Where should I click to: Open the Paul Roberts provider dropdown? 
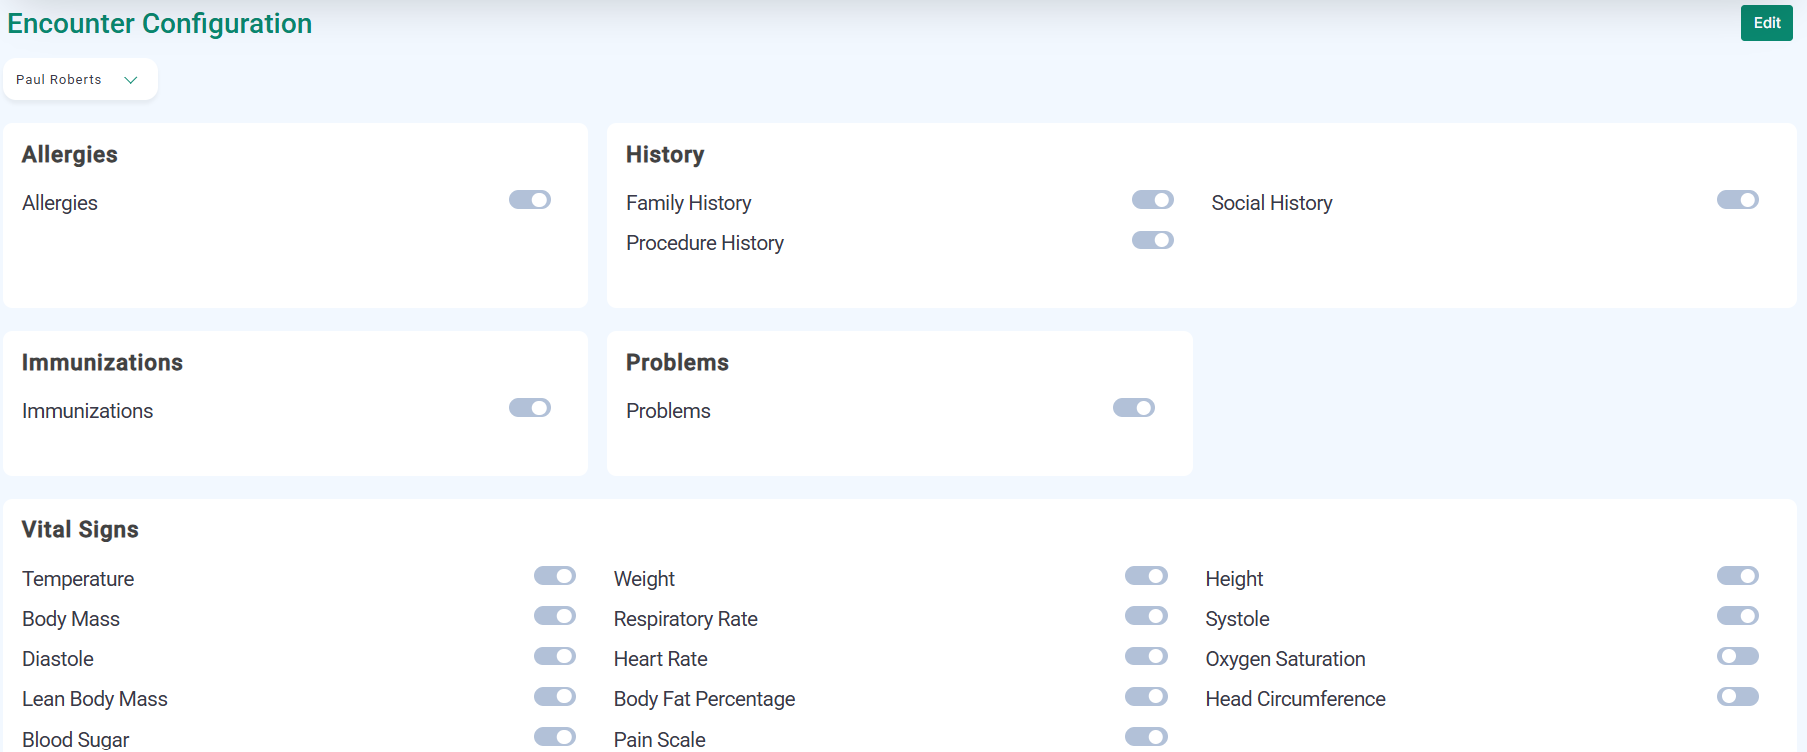point(80,80)
